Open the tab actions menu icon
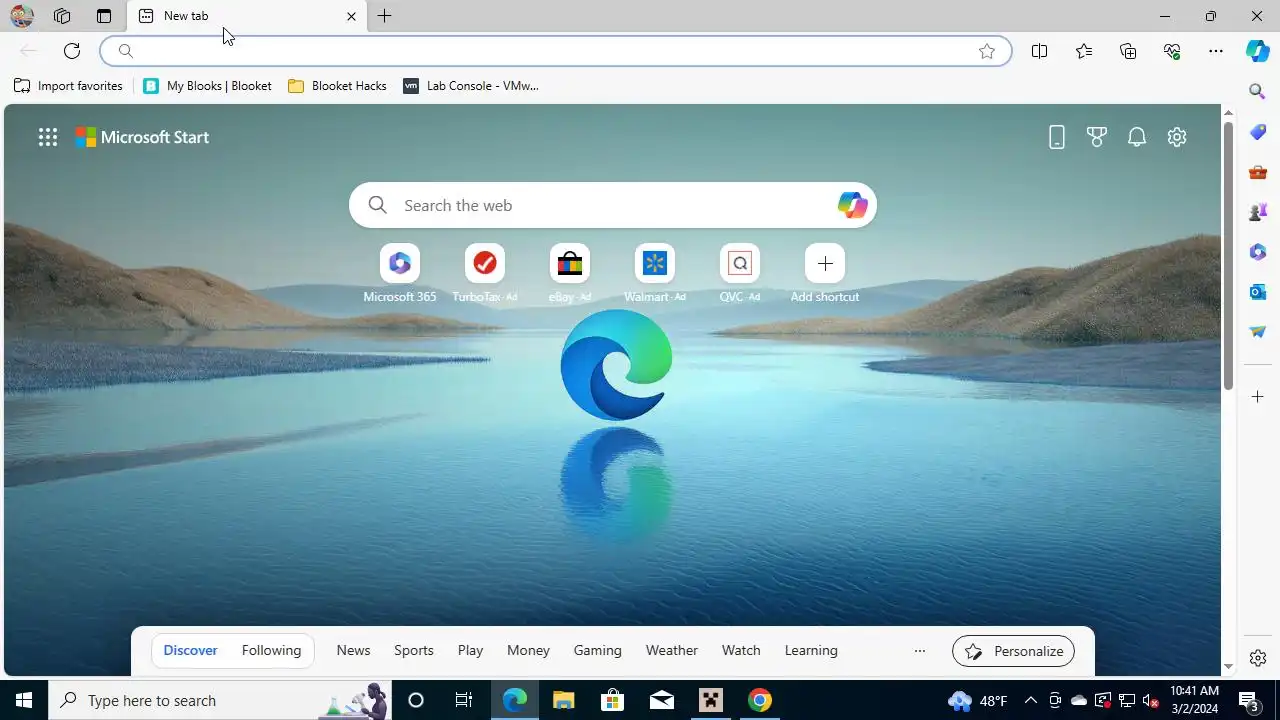The height and width of the screenshot is (720, 1280). (x=104, y=16)
